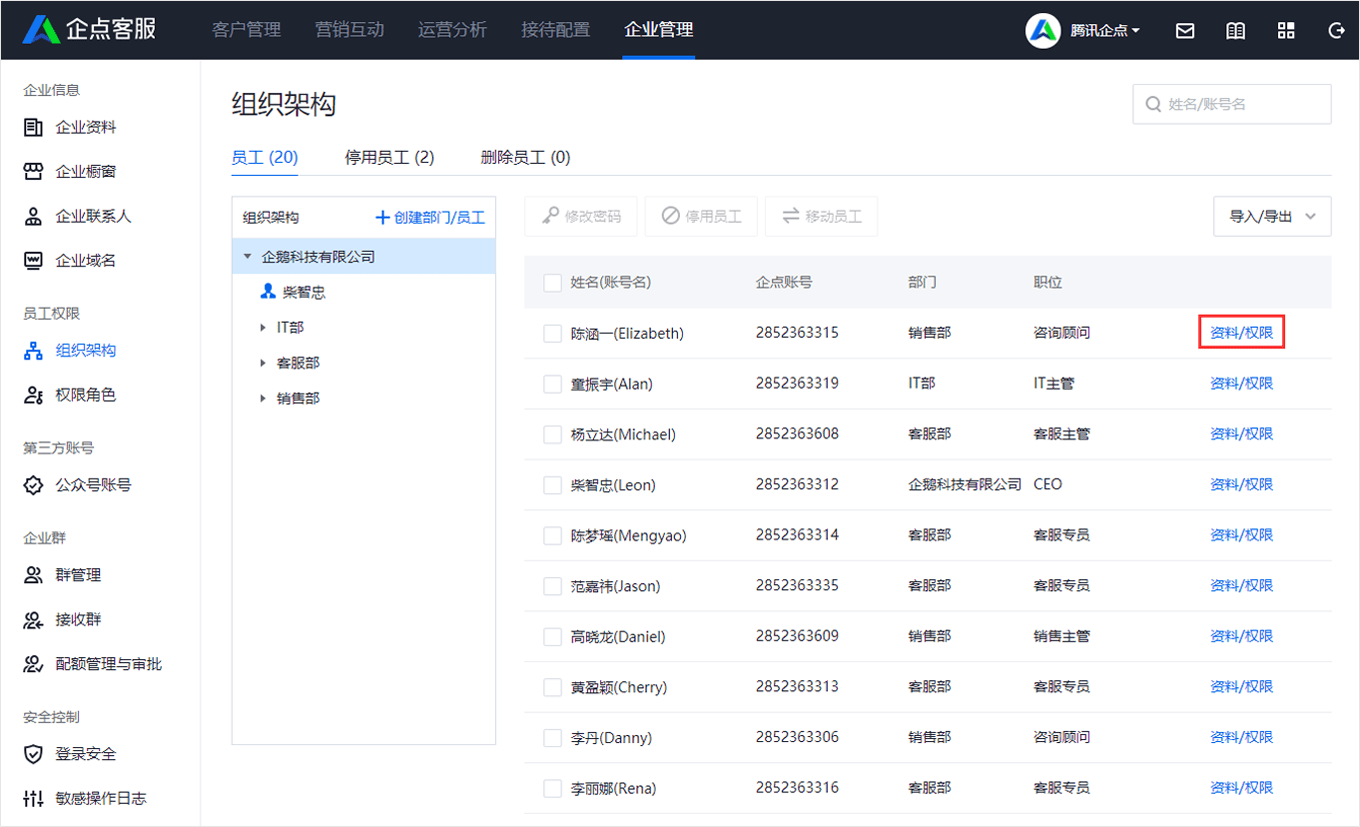1360x827 pixels.
Task: Click the apps grid icon in header
Action: tap(1286, 30)
